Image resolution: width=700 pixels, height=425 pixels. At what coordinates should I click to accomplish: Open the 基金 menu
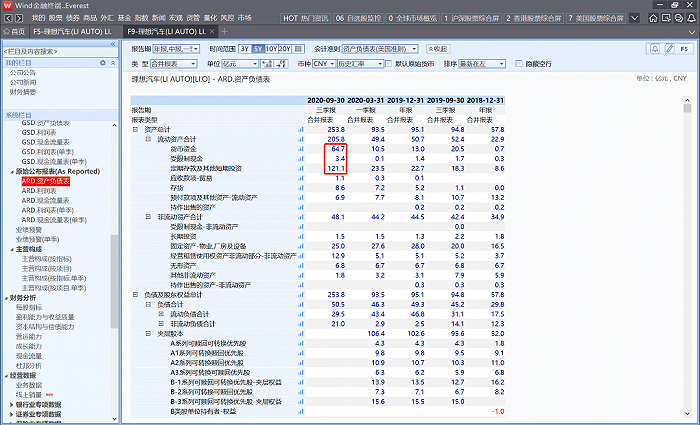(124, 18)
